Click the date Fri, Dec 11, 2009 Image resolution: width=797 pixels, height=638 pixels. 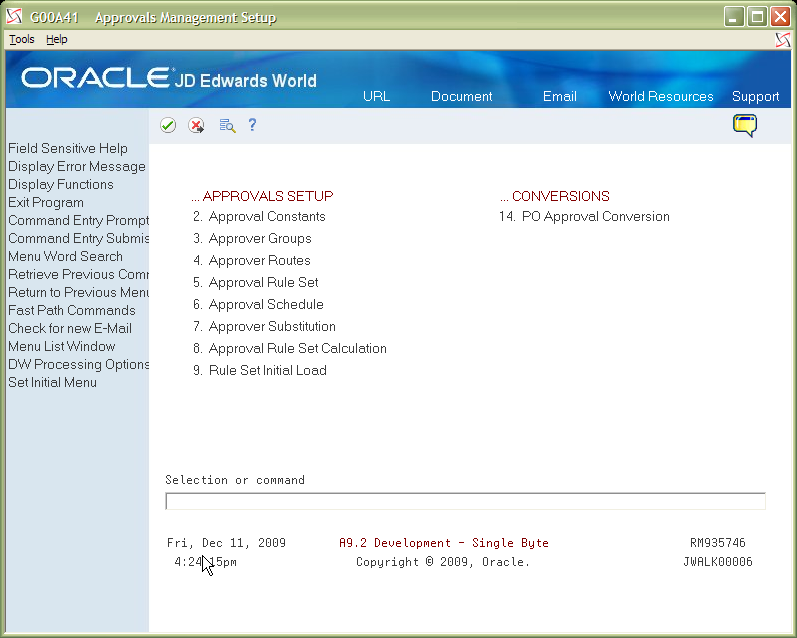click(x=226, y=543)
